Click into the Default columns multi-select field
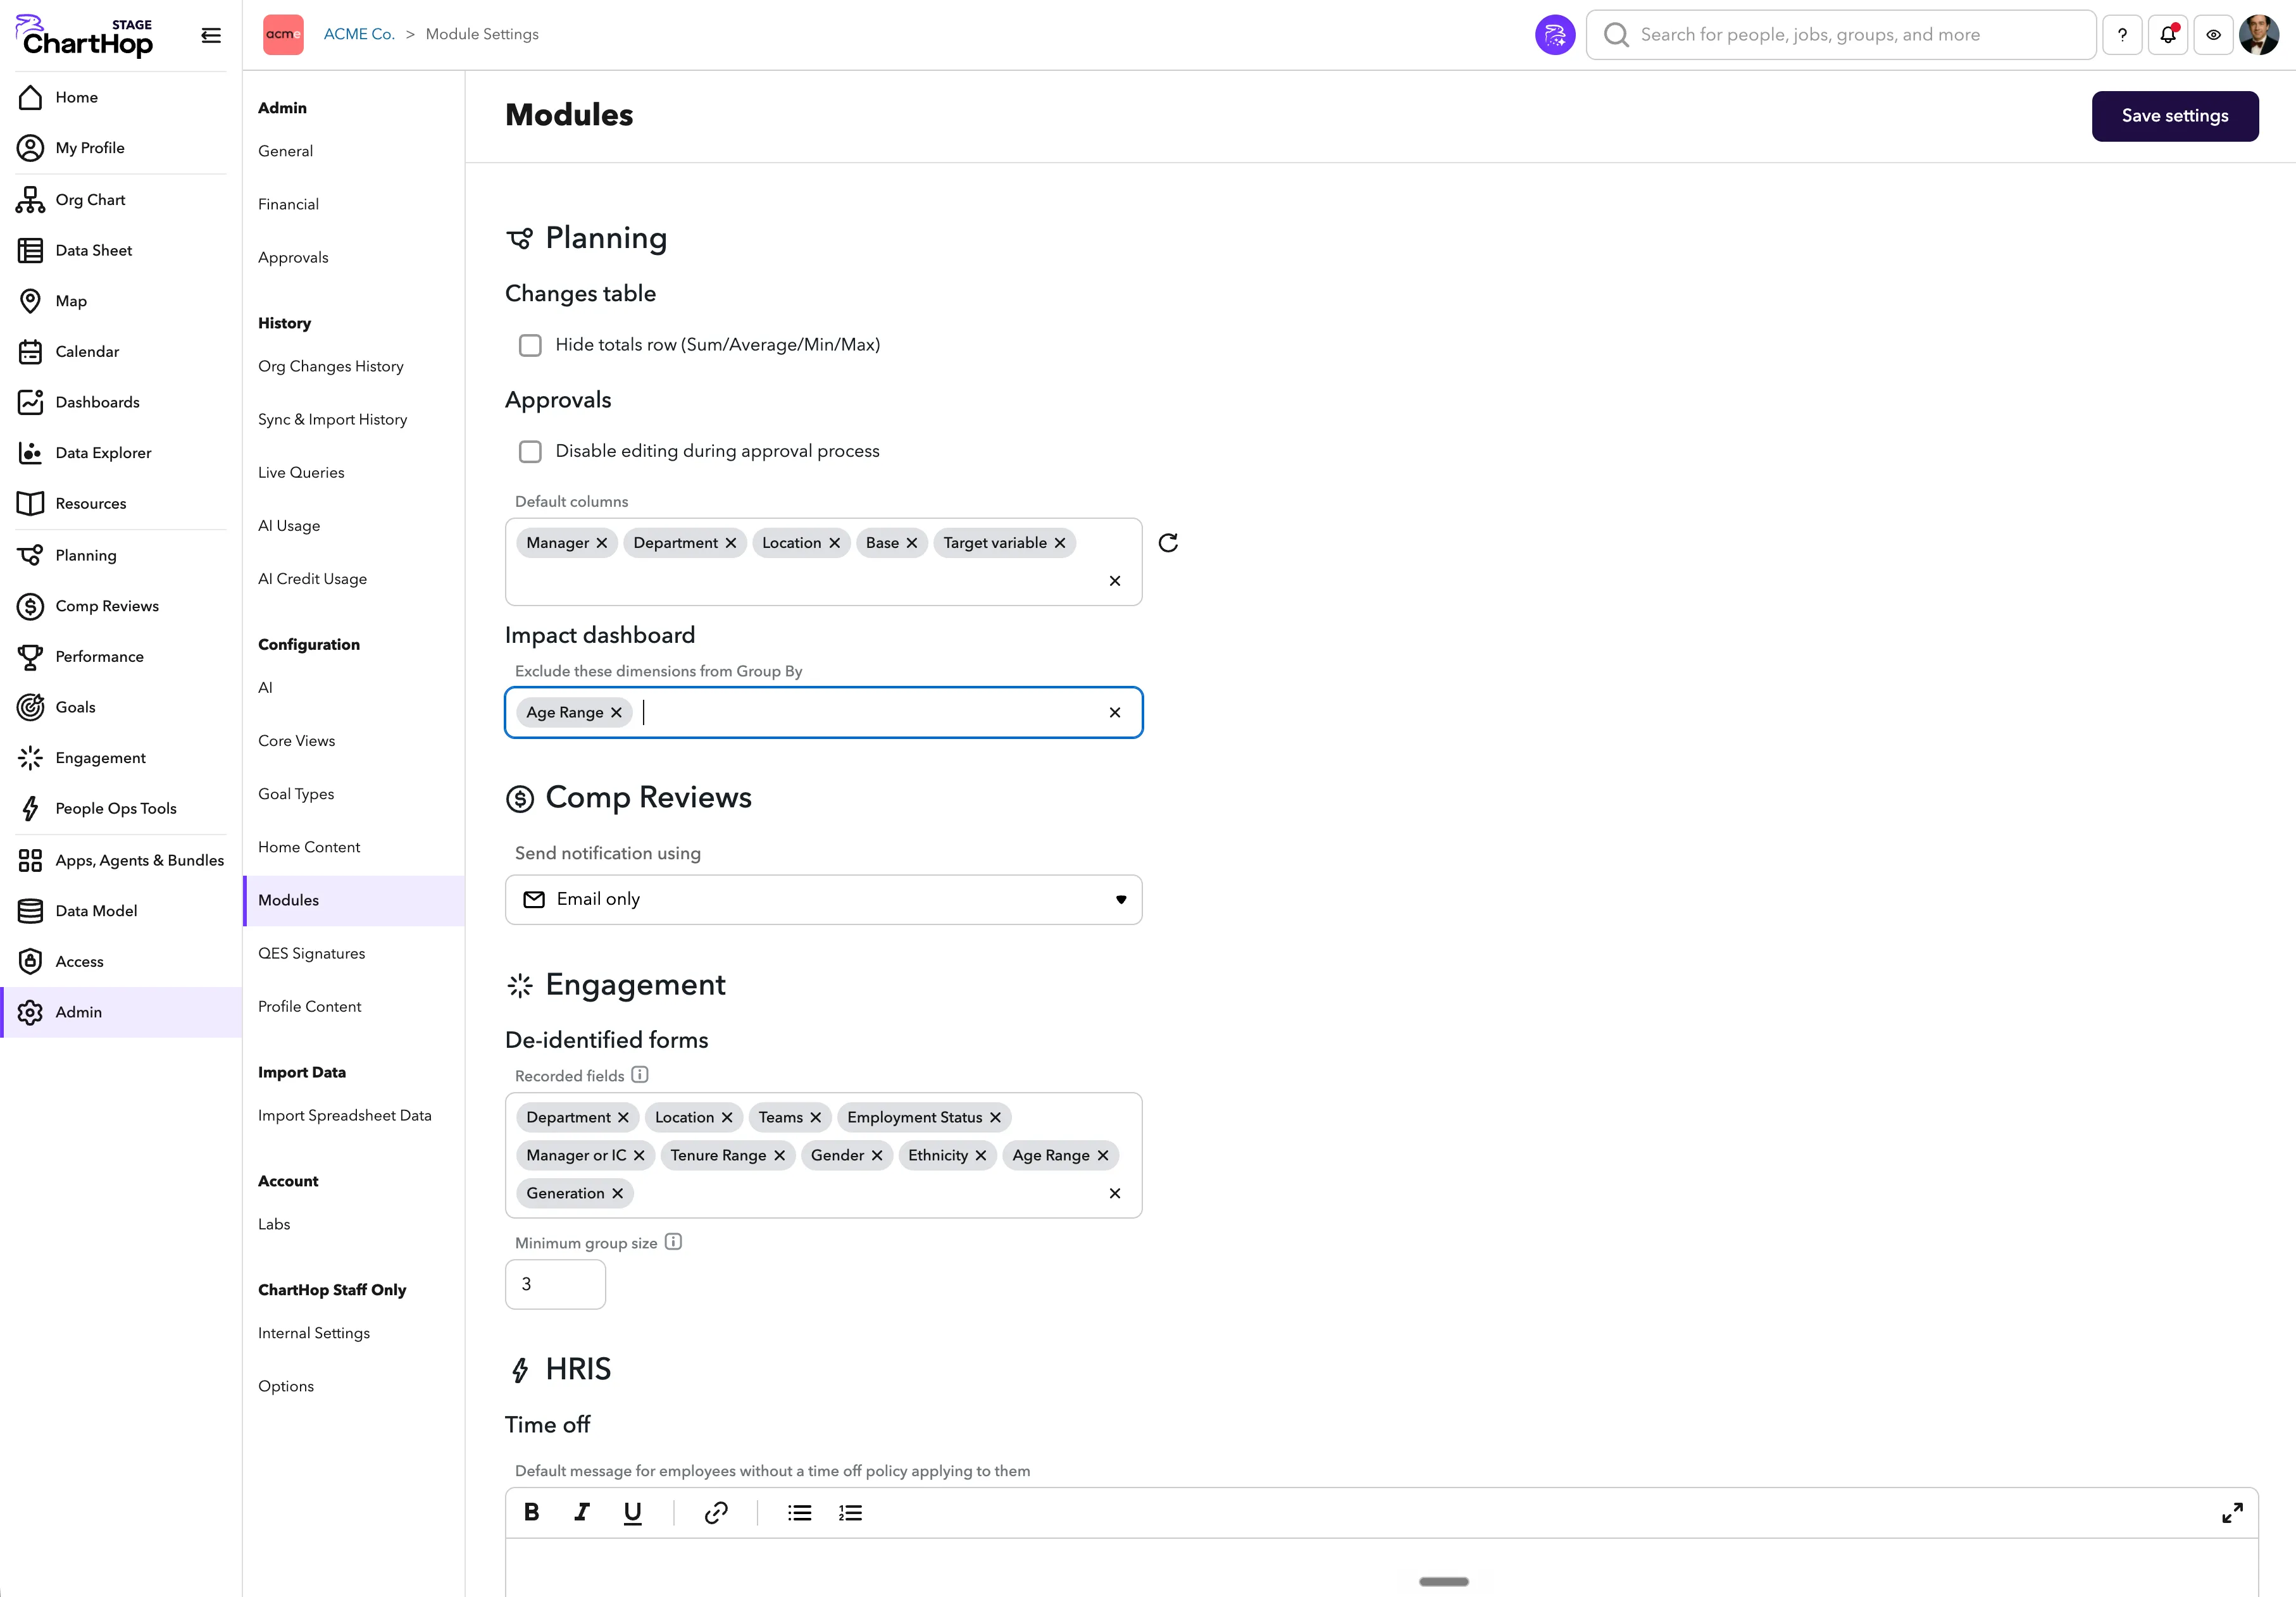This screenshot has height=1597, width=2296. [x=824, y=562]
